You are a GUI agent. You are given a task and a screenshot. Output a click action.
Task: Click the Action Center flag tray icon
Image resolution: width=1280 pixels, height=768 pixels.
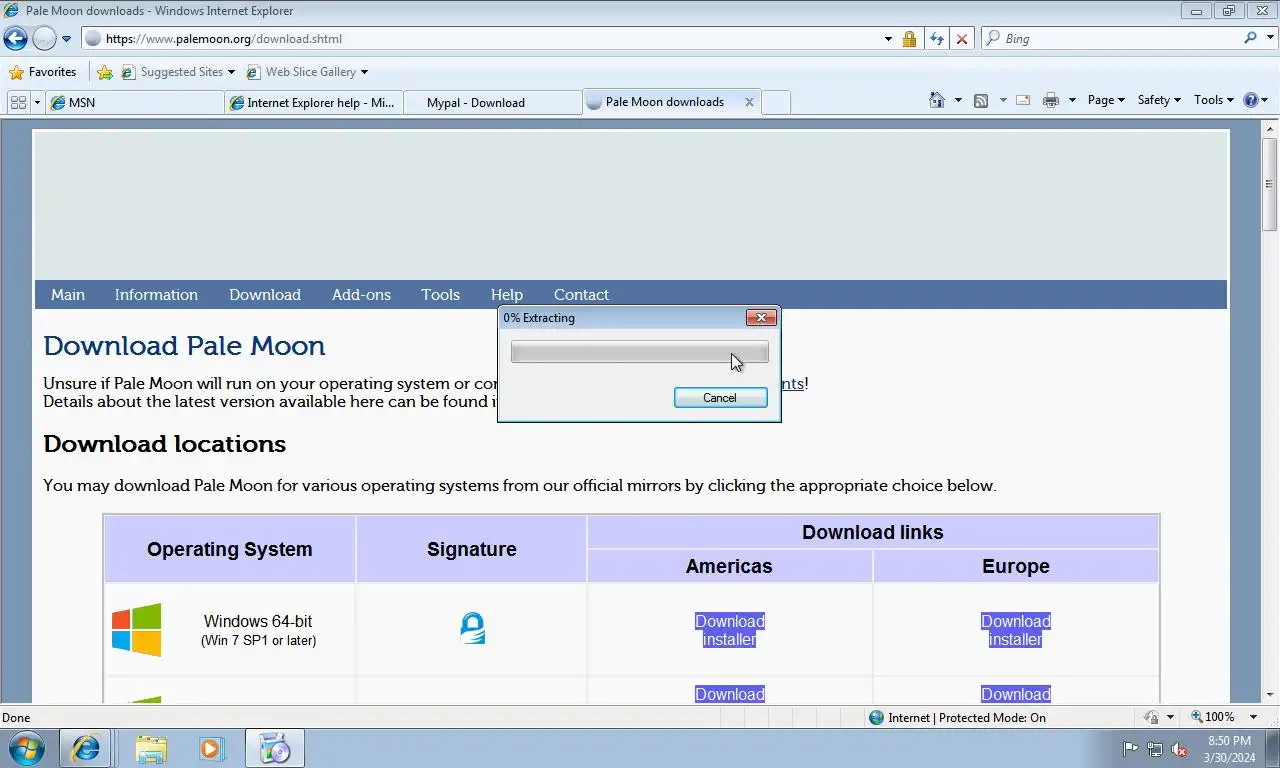pos(1131,748)
